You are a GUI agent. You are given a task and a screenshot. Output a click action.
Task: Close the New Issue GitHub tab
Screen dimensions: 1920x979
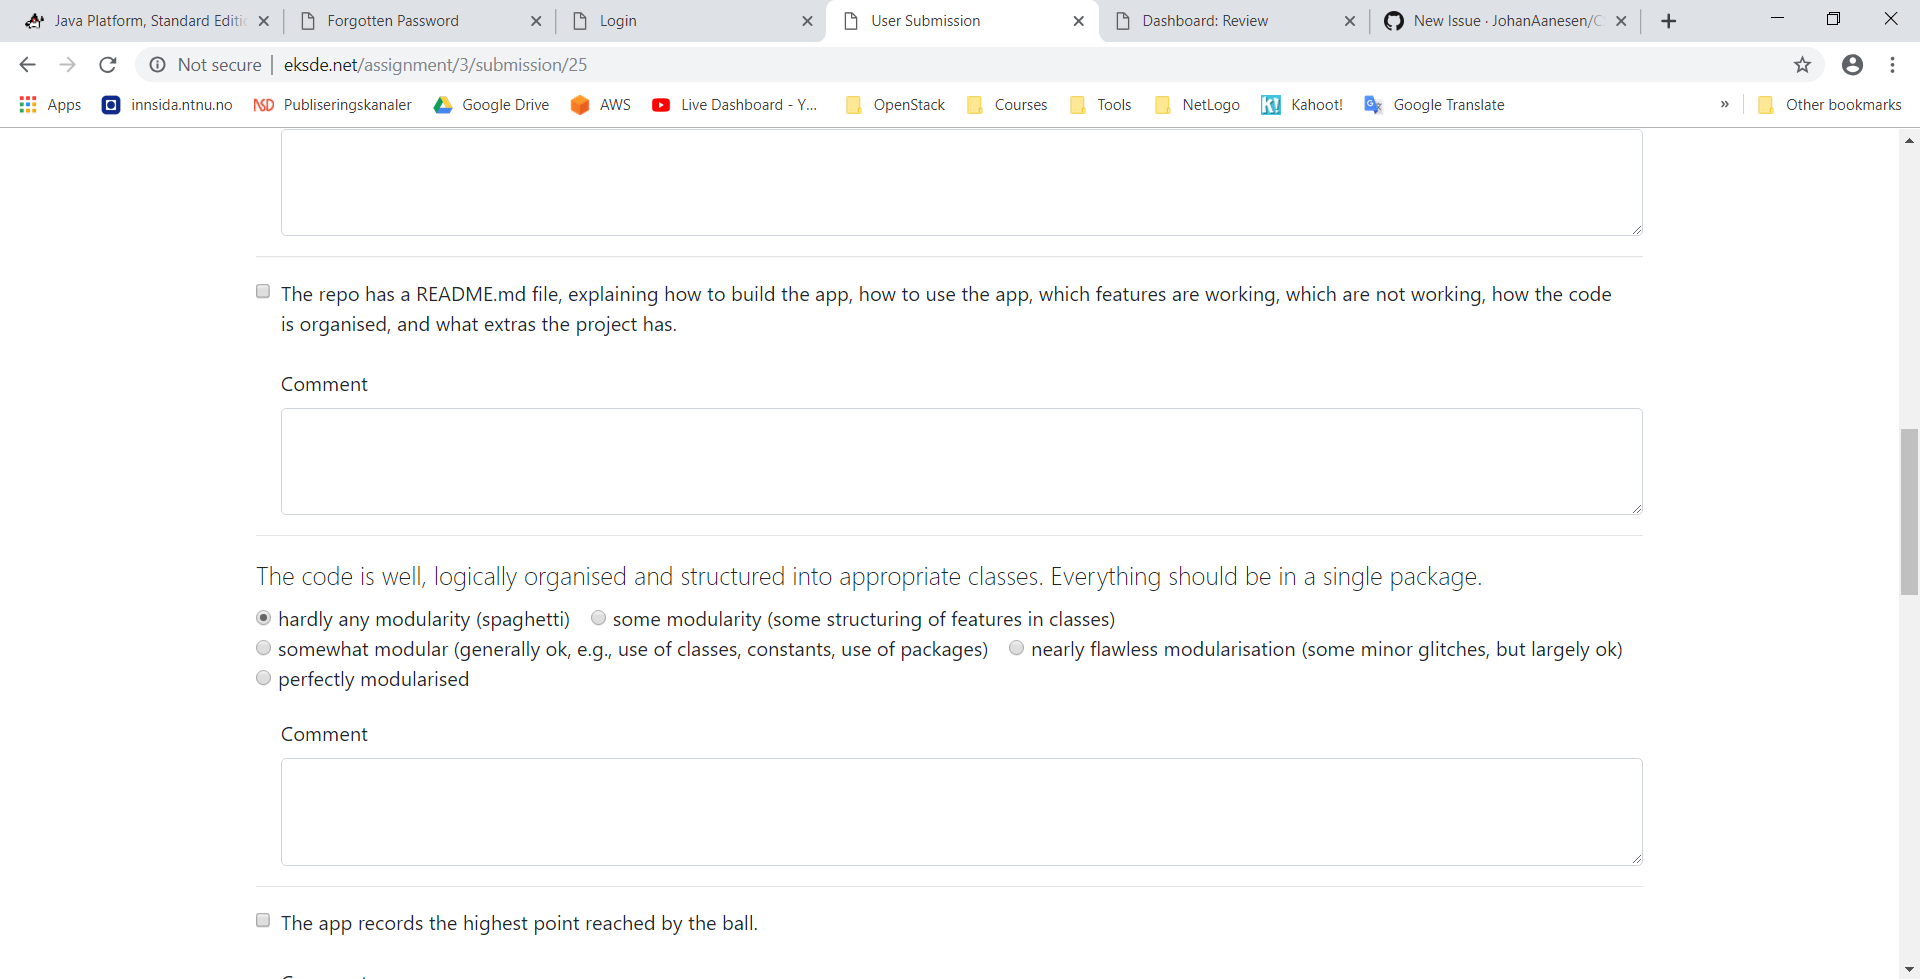click(1621, 21)
